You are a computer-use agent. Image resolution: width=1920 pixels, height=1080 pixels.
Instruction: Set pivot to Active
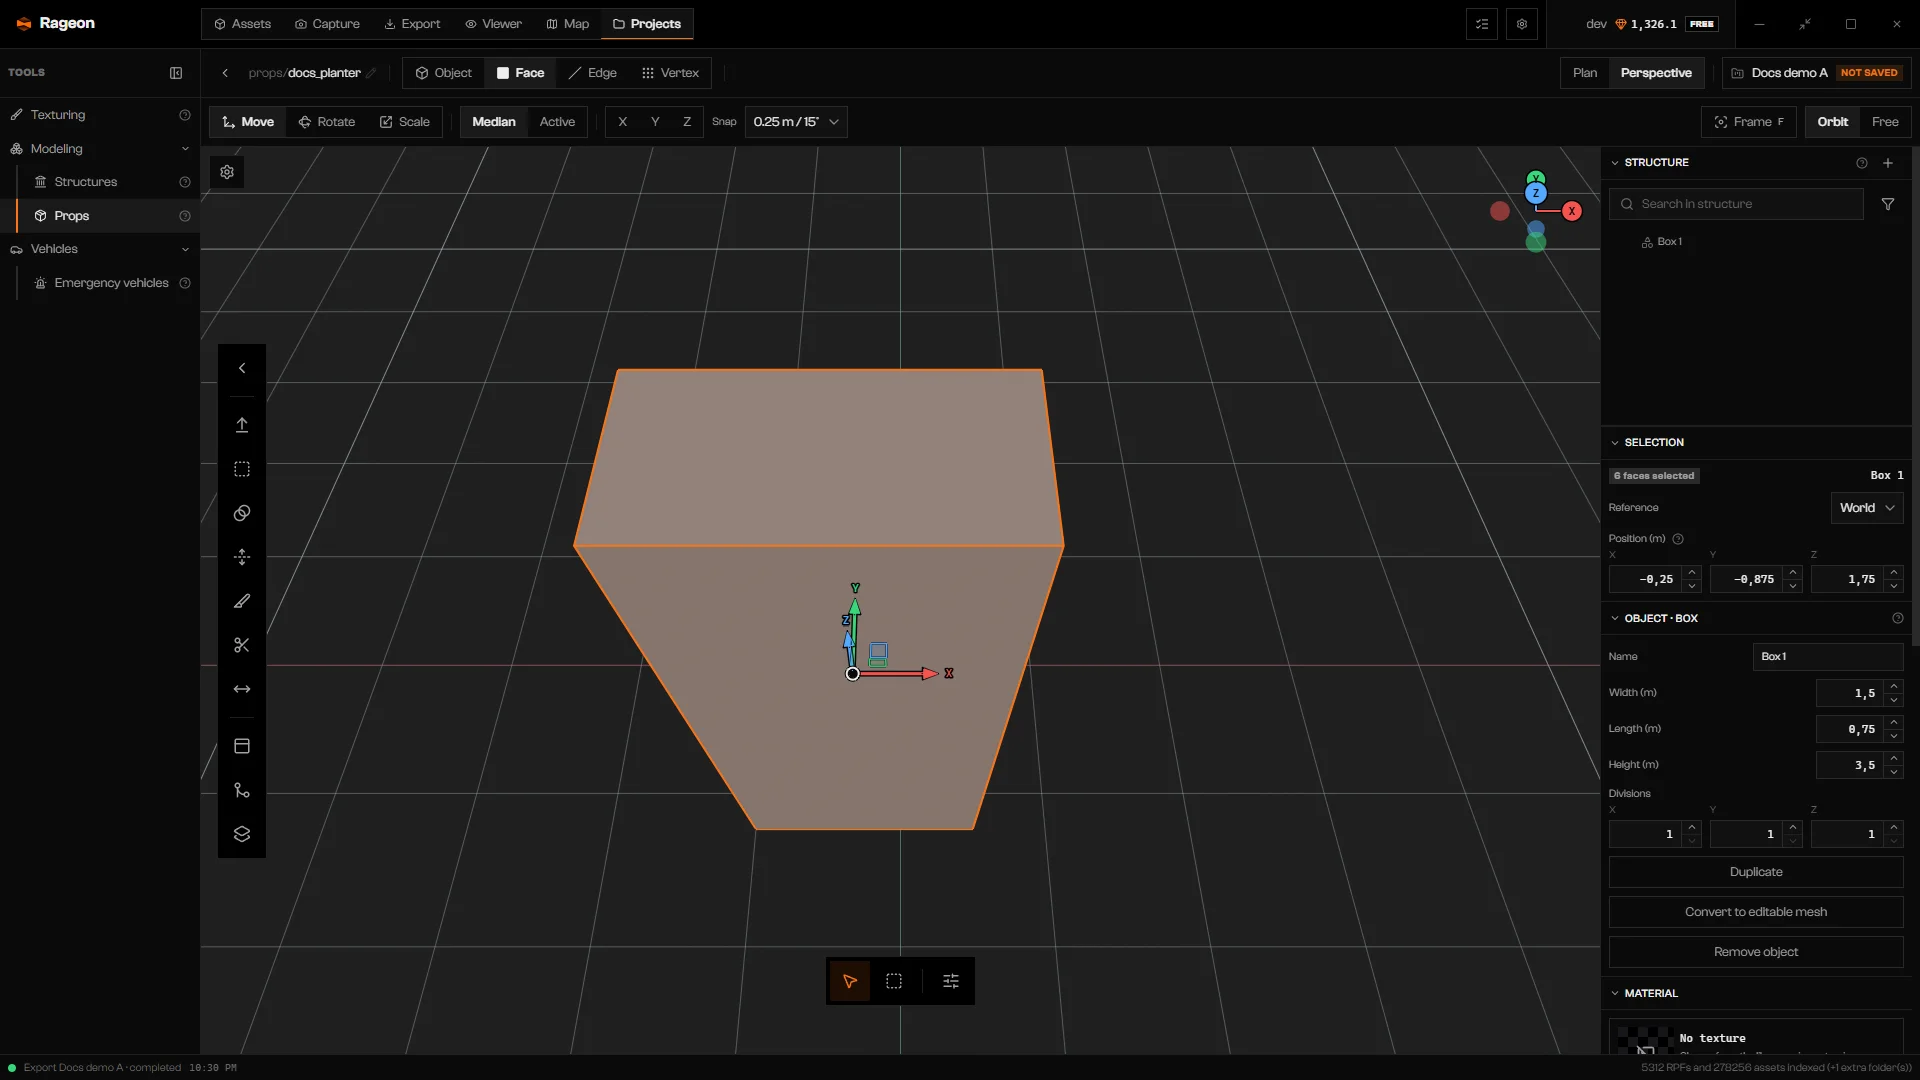[x=557, y=122]
